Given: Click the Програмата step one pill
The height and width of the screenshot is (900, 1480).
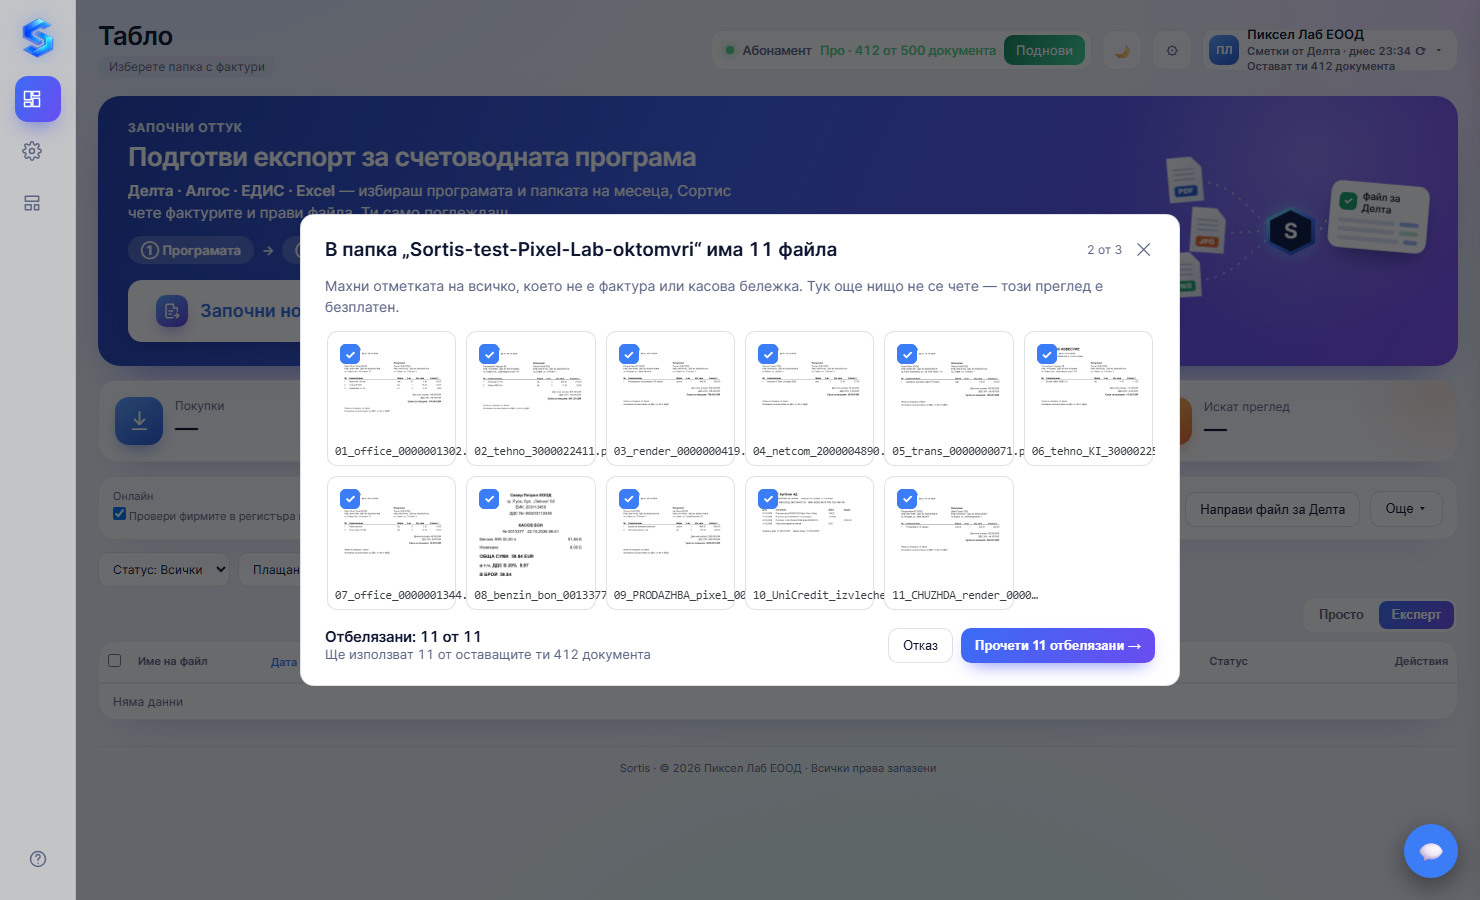Looking at the screenshot, I should tap(191, 250).
